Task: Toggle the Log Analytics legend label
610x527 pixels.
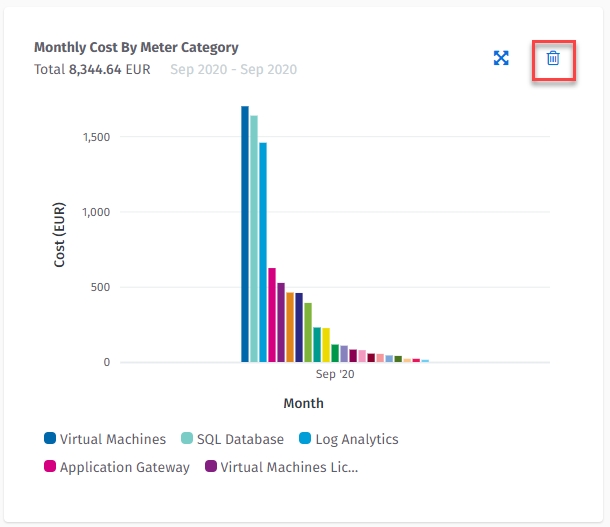Action: 358,439
